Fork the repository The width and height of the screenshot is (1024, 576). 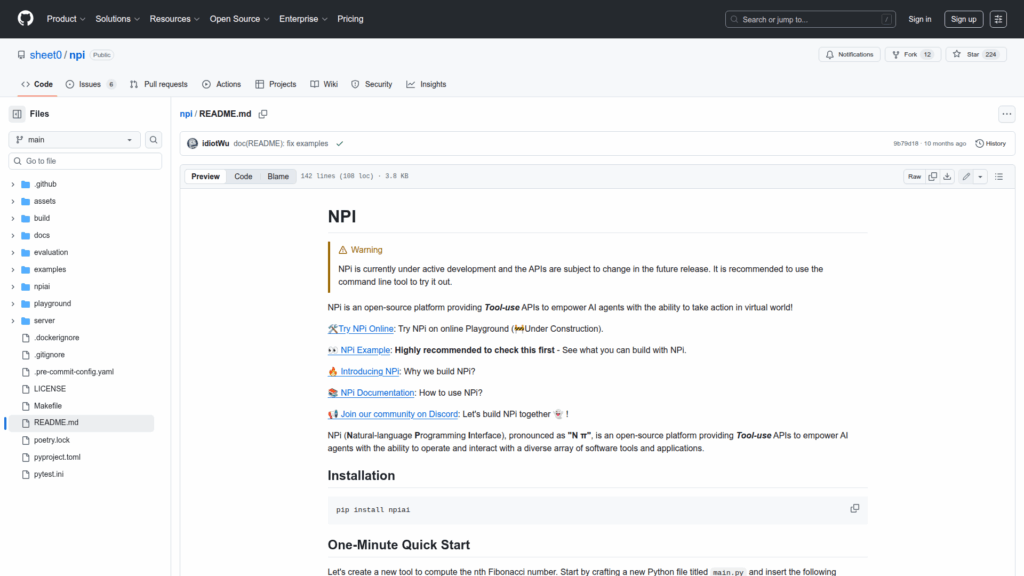click(x=912, y=54)
